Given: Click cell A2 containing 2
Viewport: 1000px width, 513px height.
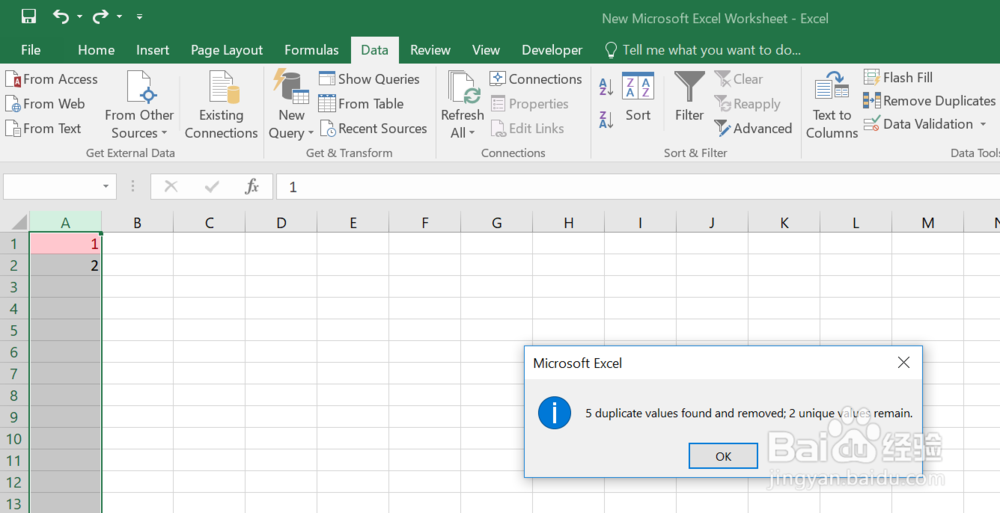Looking at the screenshot, I should click(66, 265).
